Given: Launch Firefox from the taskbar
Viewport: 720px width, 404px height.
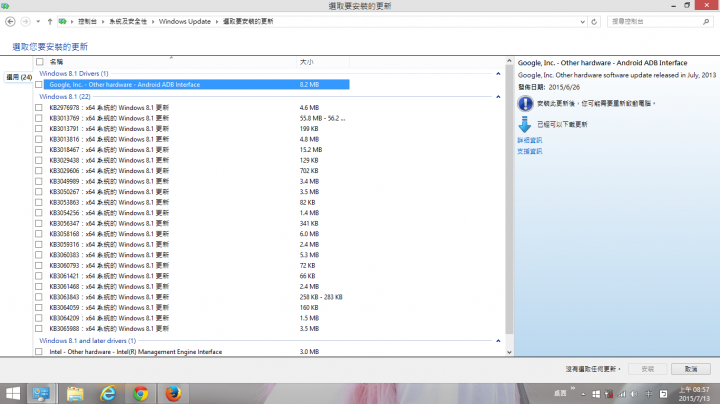Looking at the screenshot, I should pyautogui.click(x=173, y=393).
